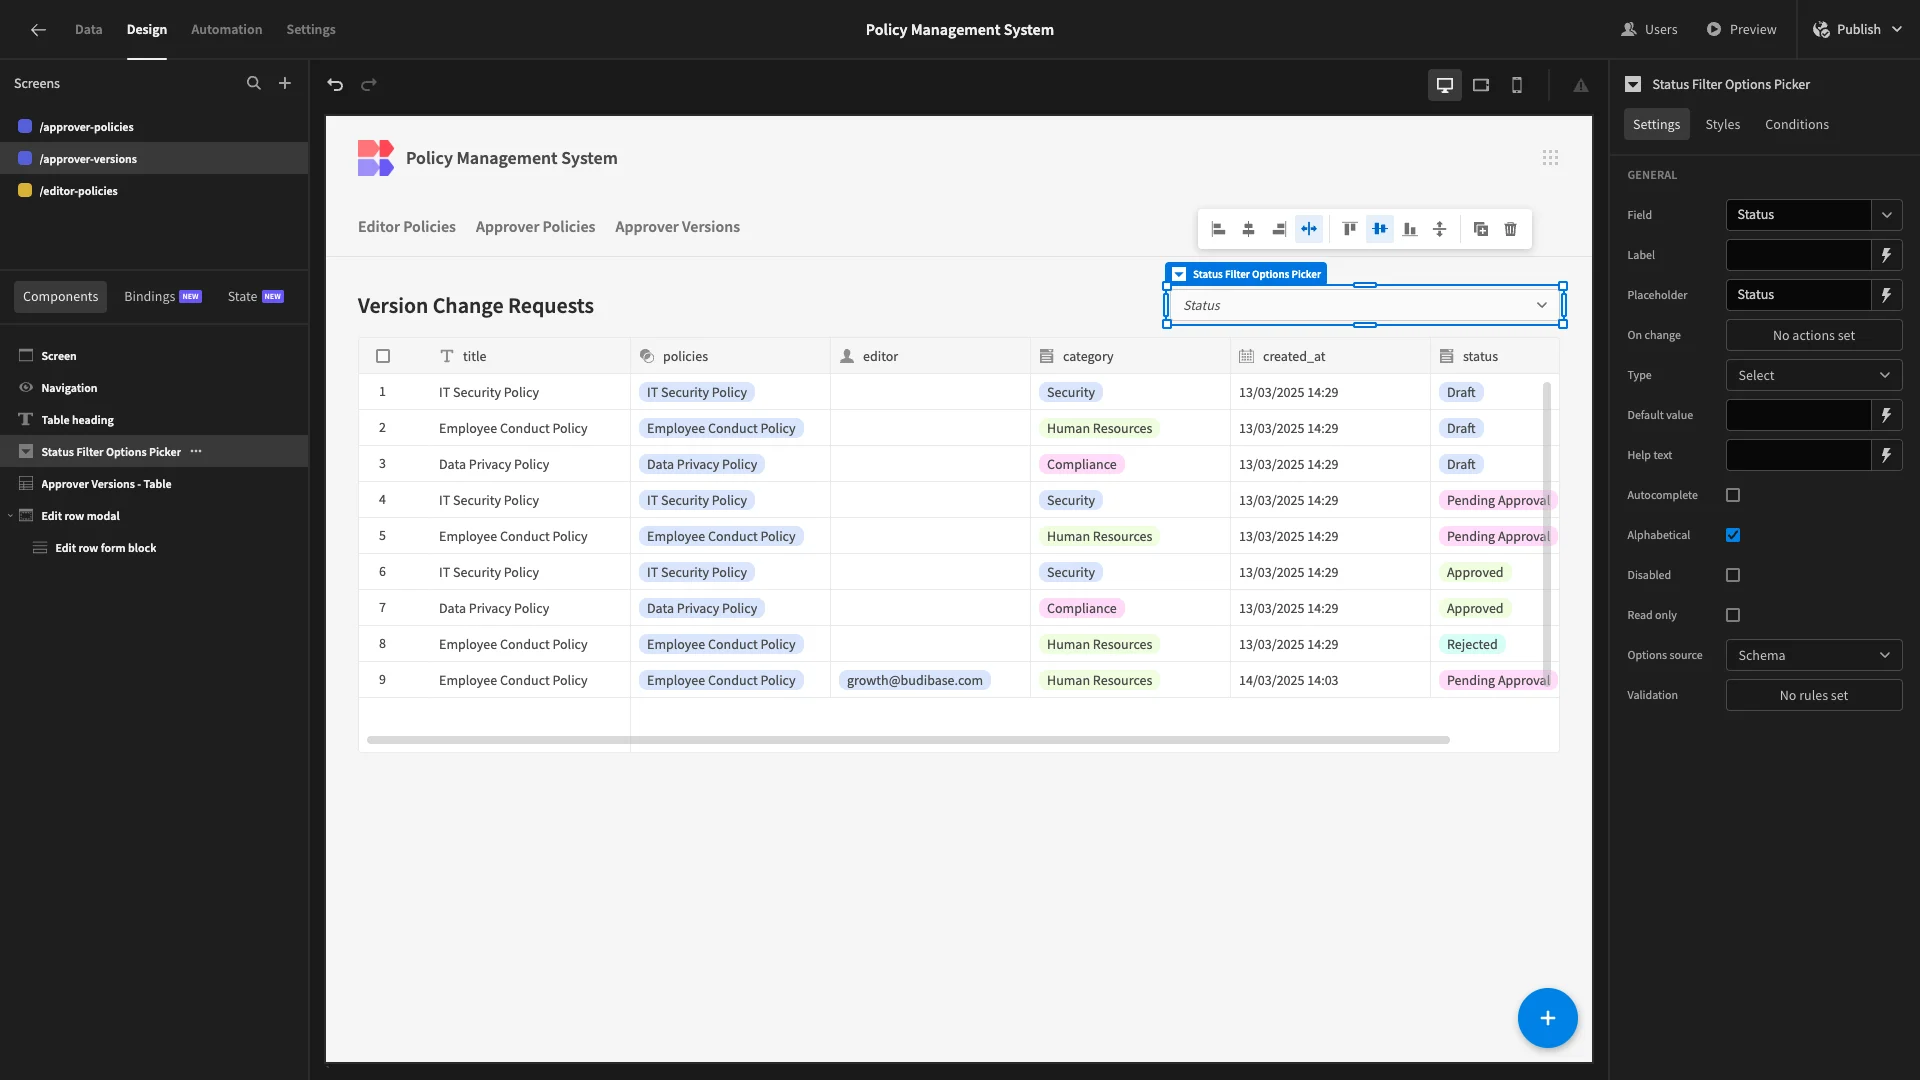Screen dimensions: 1920x1080
Task: Select the /approver-policies screen
Action: 154,127
